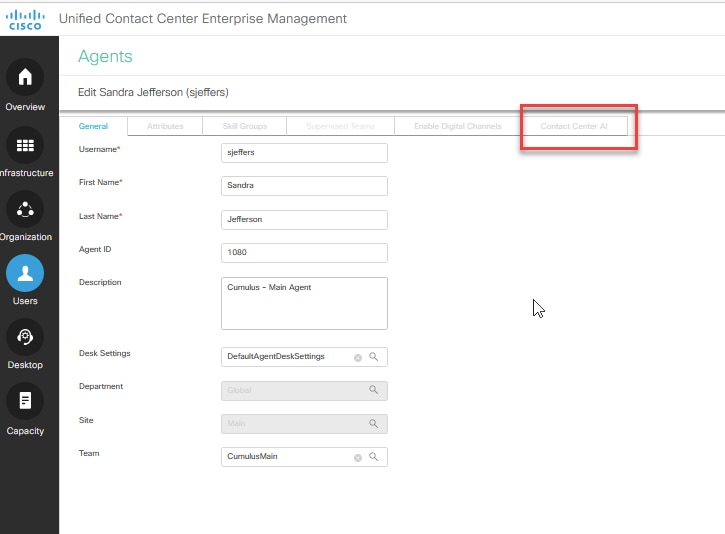Open the Infrastructure grid icon
The image size is (725, 534).
(25, 145)
